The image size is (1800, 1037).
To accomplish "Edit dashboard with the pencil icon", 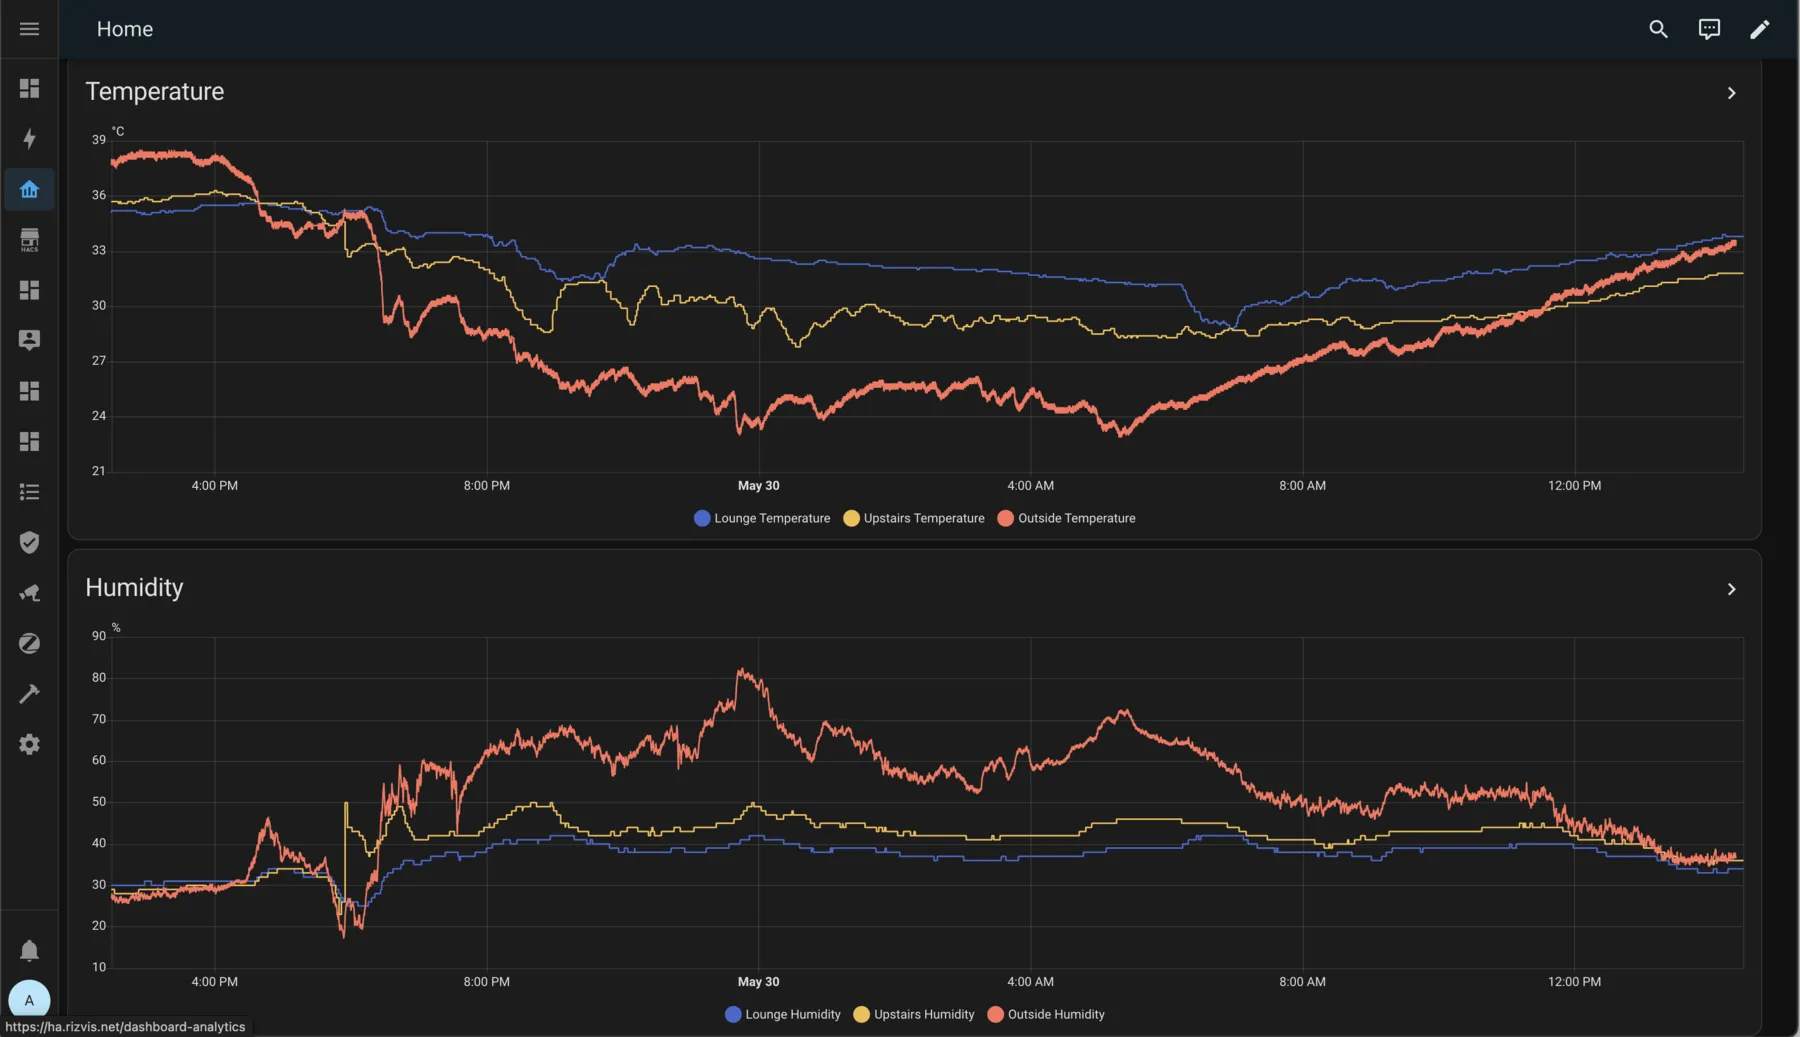I will point(1759,29).
